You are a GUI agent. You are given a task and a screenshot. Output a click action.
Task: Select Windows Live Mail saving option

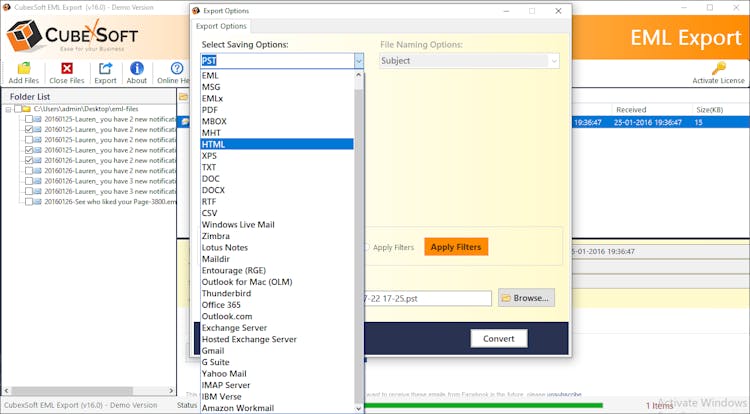point(277,225)
